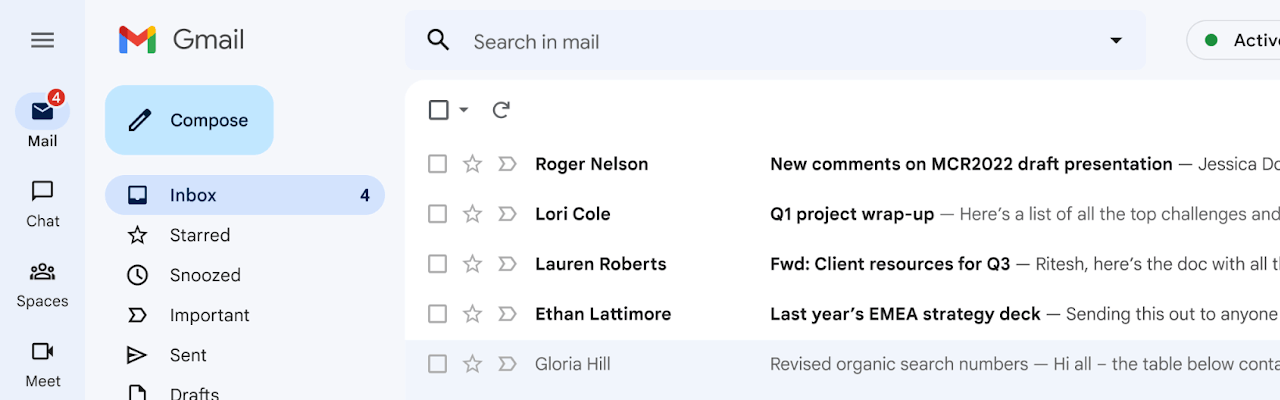Click the search magnifier icon
This screenshot has width=1280, height=400.
(438, 40)
